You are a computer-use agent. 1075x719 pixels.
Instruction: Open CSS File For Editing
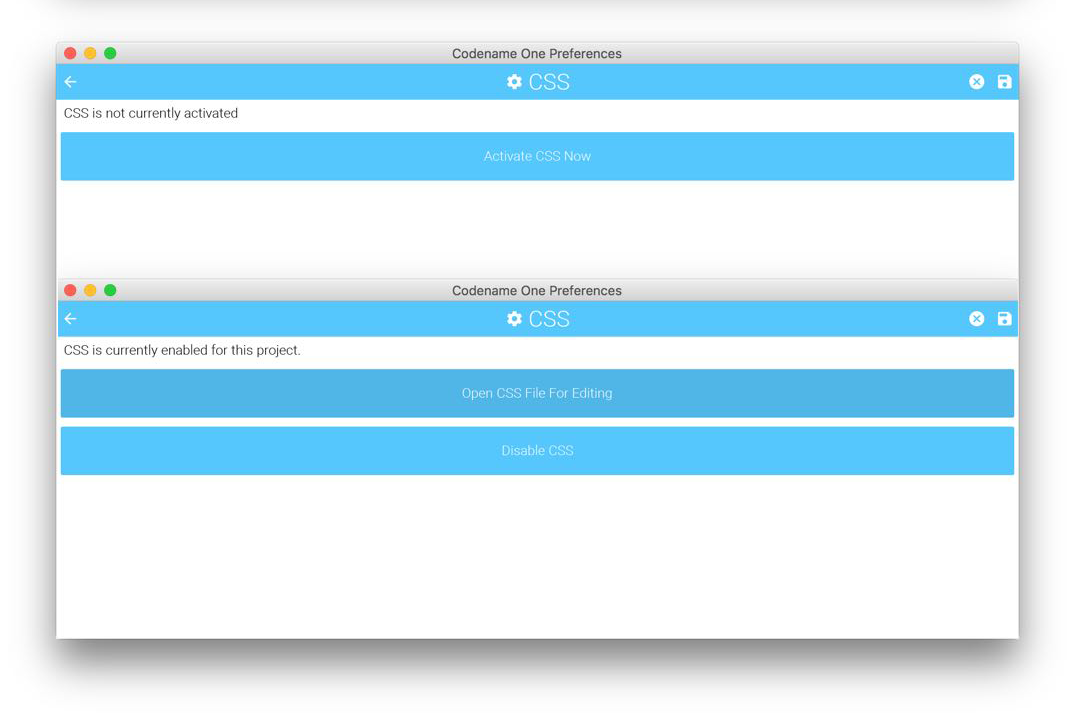[537, 393]
